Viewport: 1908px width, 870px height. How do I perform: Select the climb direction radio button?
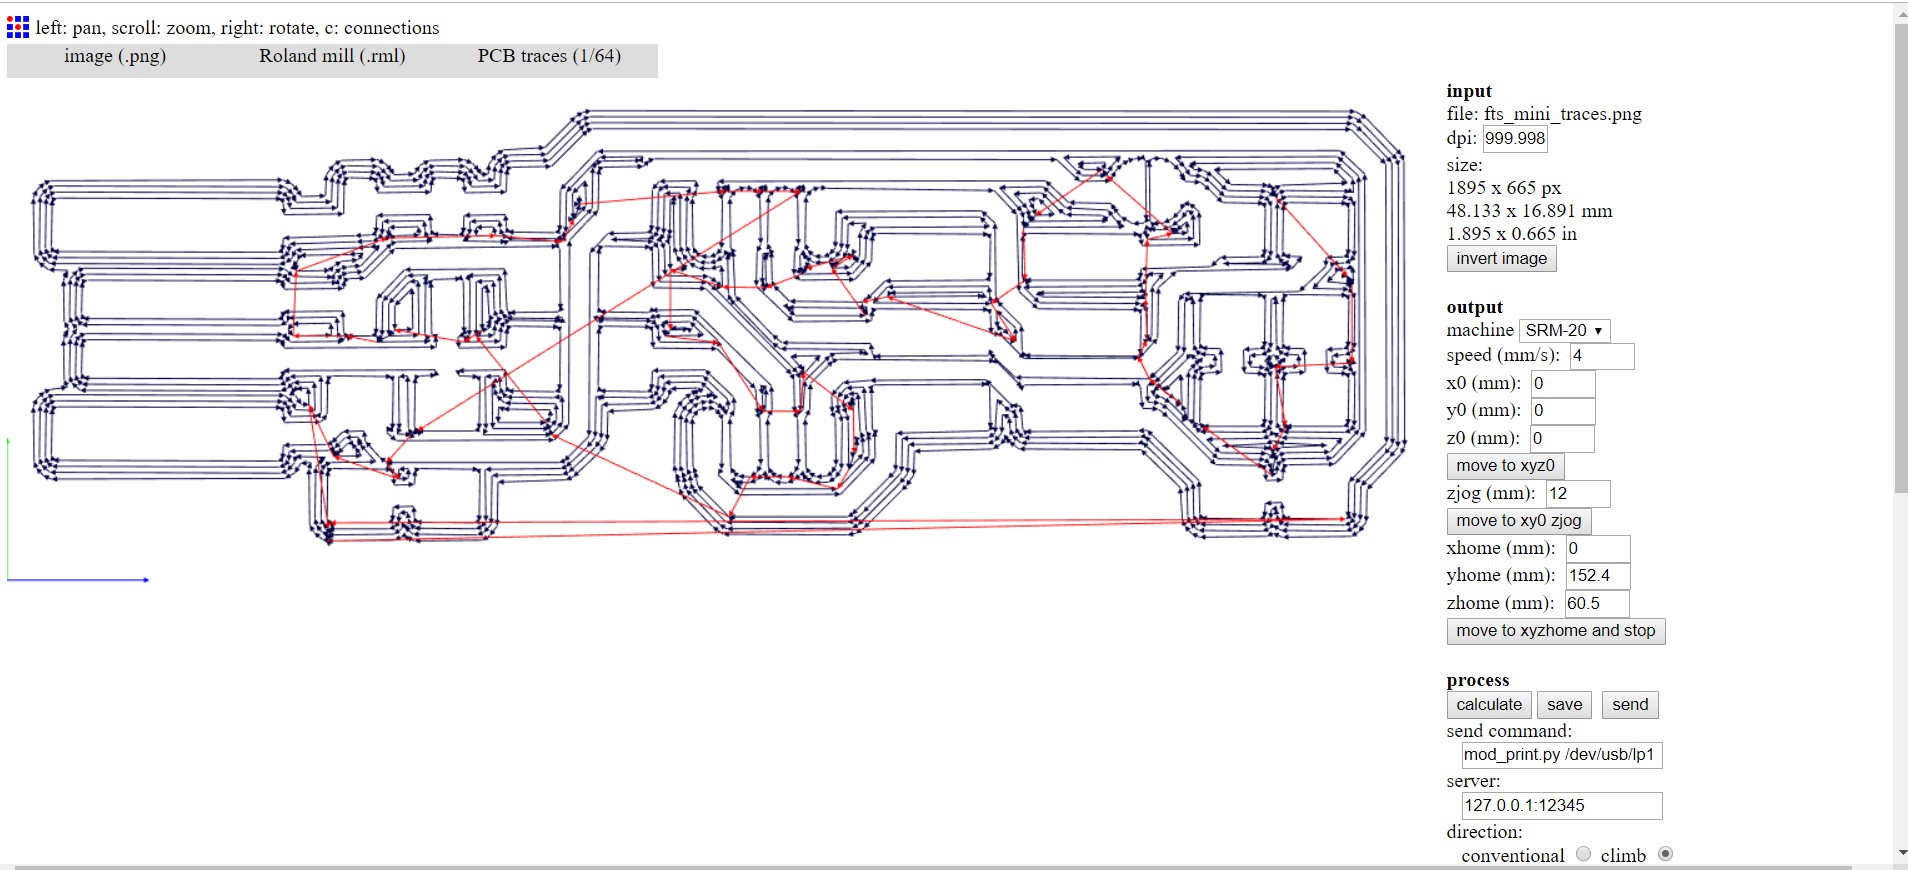click(1665, 854)
